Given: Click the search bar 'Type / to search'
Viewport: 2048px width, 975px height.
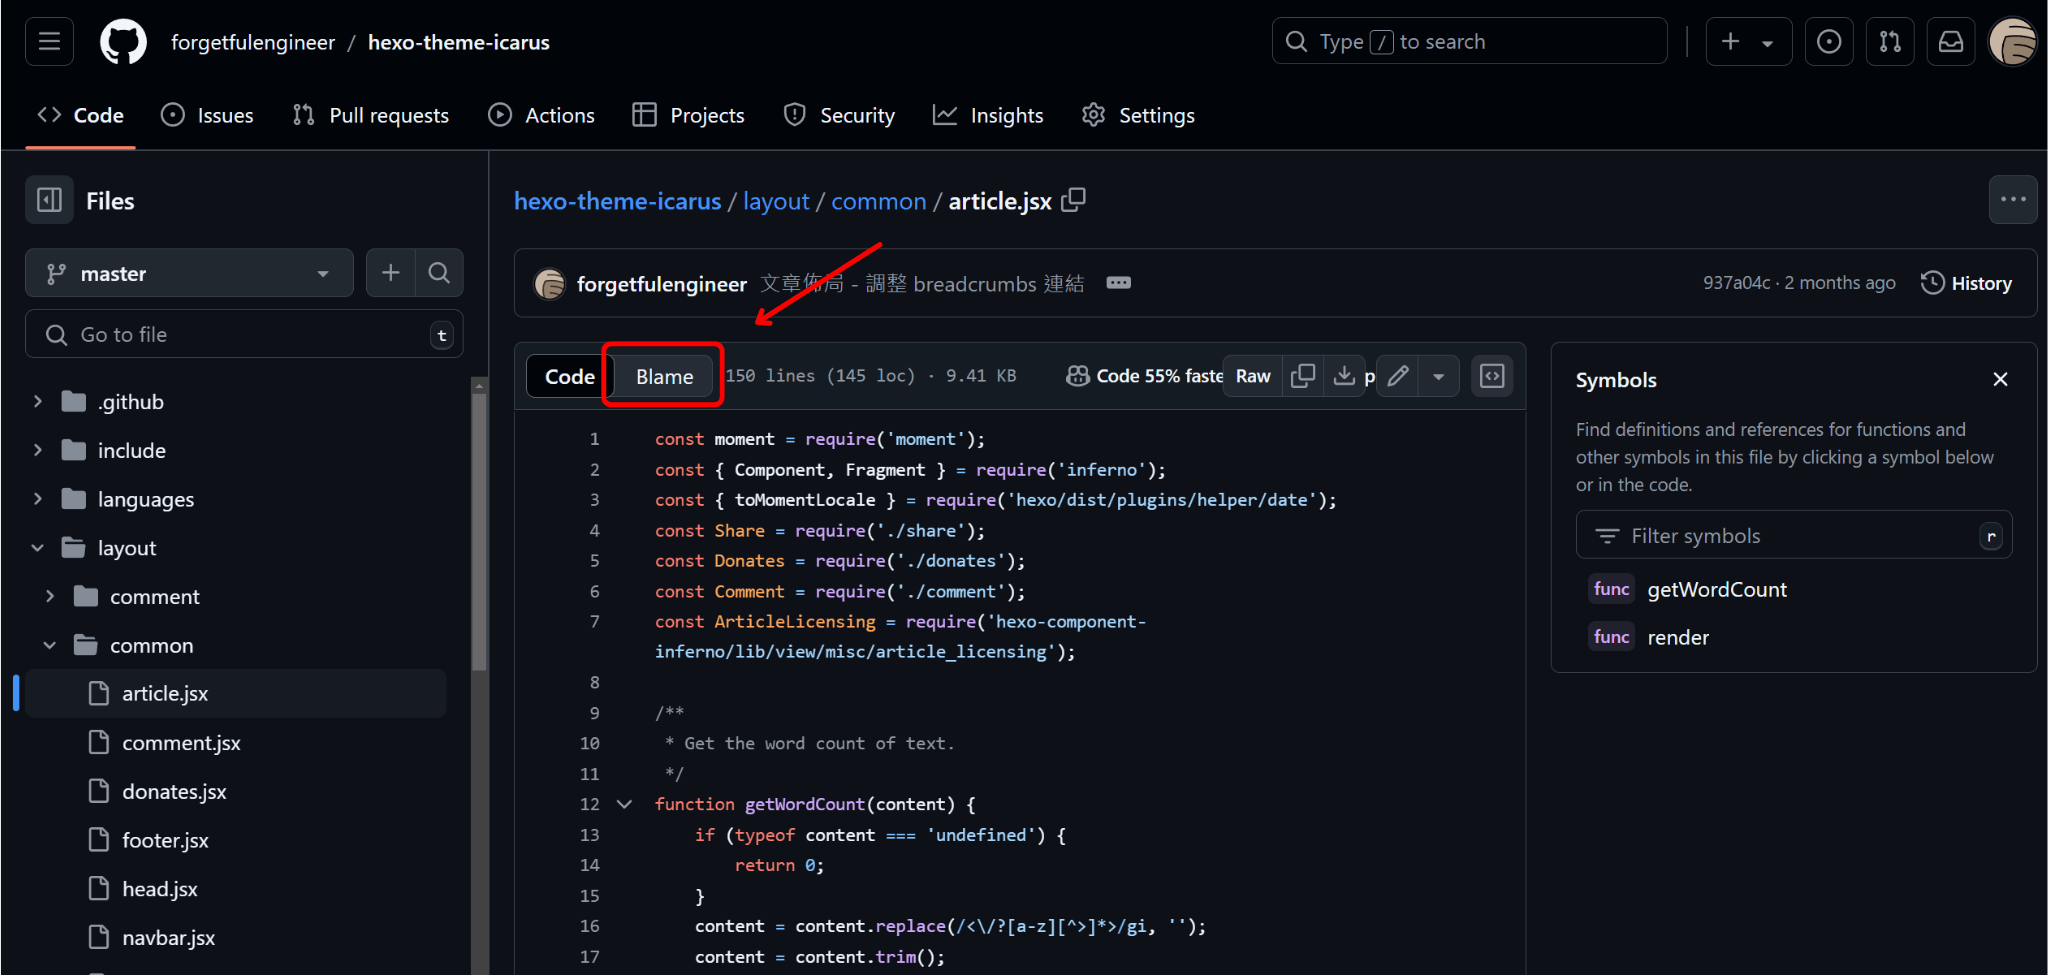Looking at the screenshot, I should (x=1469, y=42).
